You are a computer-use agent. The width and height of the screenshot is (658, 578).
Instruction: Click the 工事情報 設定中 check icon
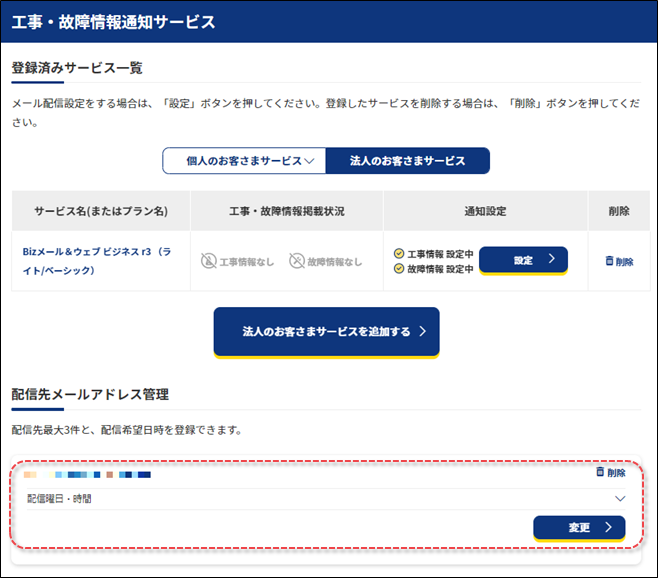tap(399, 254)
